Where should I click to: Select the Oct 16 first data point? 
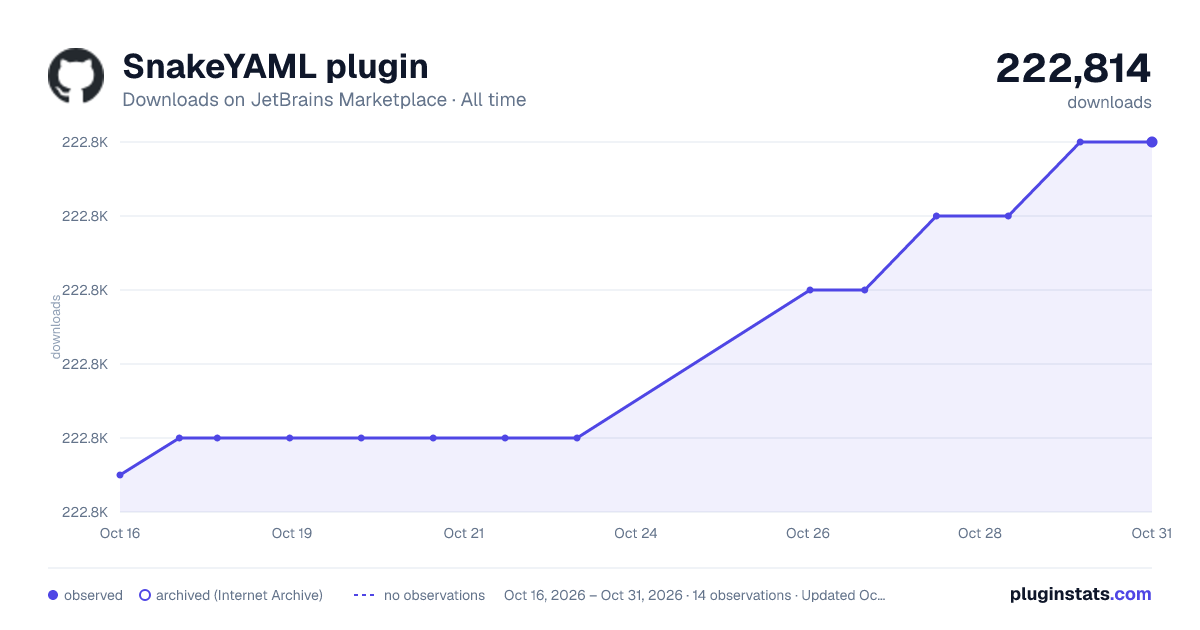[x=120, y=475]
